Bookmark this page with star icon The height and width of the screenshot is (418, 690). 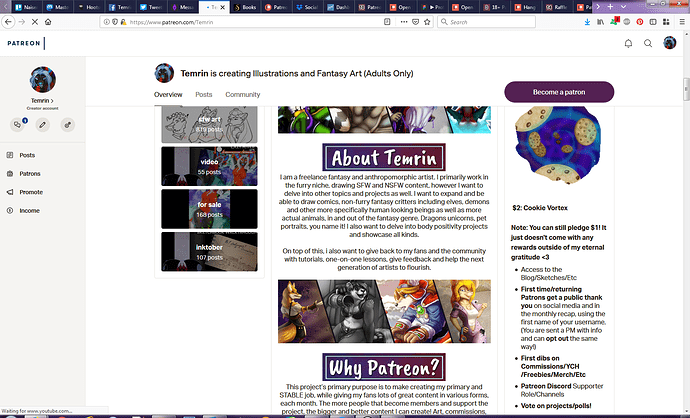[427, 22]
